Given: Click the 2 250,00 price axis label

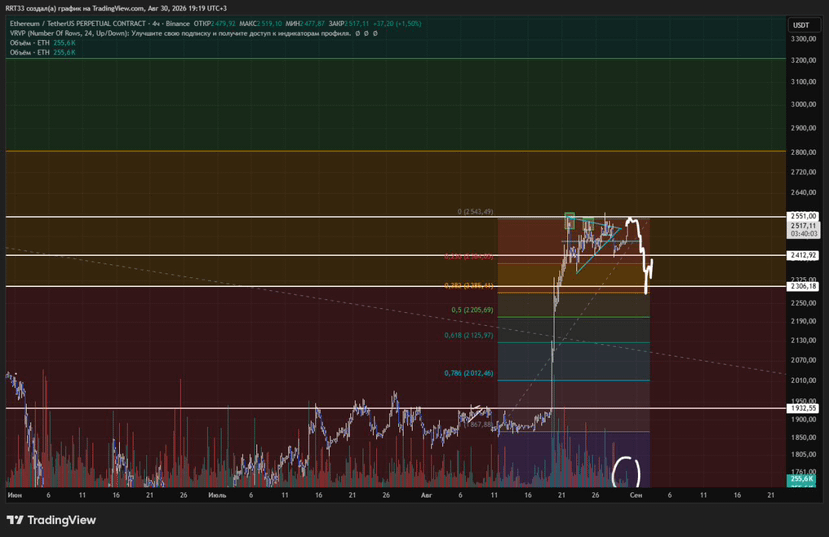Looking at the screenshot, I should (804, 303).
